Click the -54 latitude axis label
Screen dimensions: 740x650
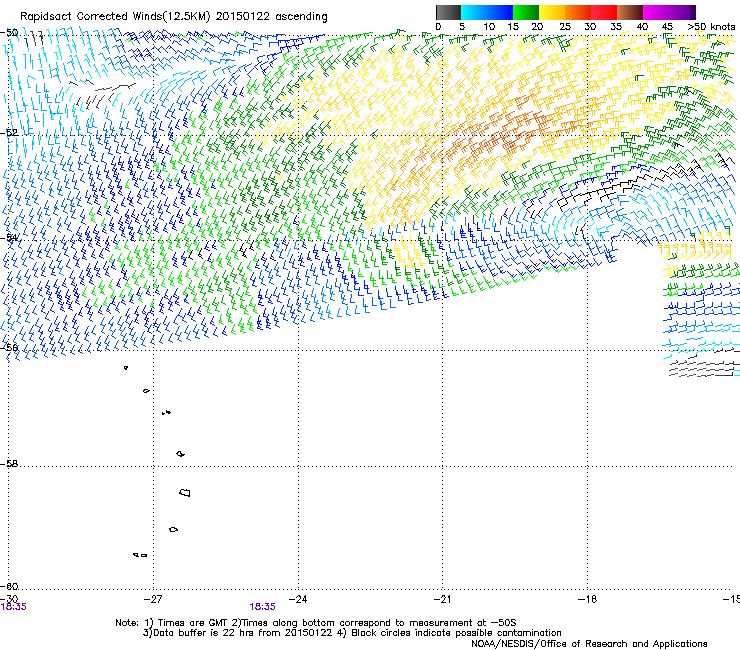[x=9, y=237]
